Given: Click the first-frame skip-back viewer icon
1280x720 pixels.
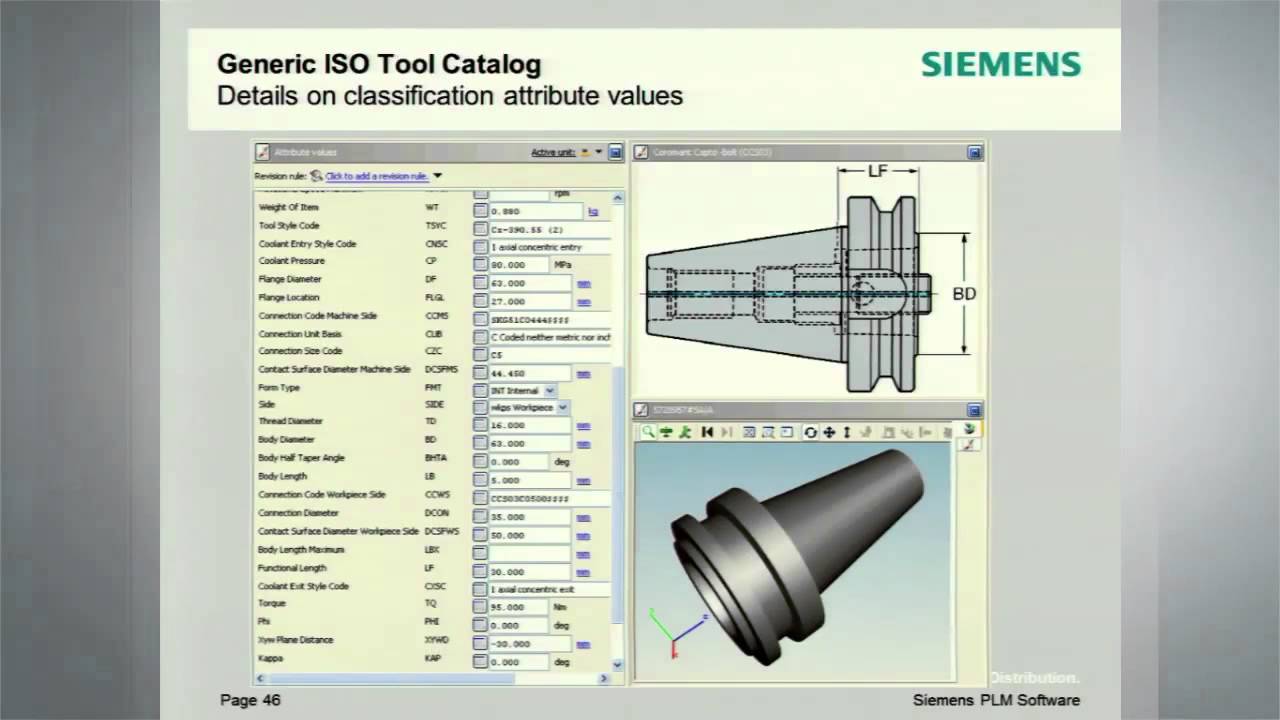Looking at the screenshot, I should pos(707,432).
